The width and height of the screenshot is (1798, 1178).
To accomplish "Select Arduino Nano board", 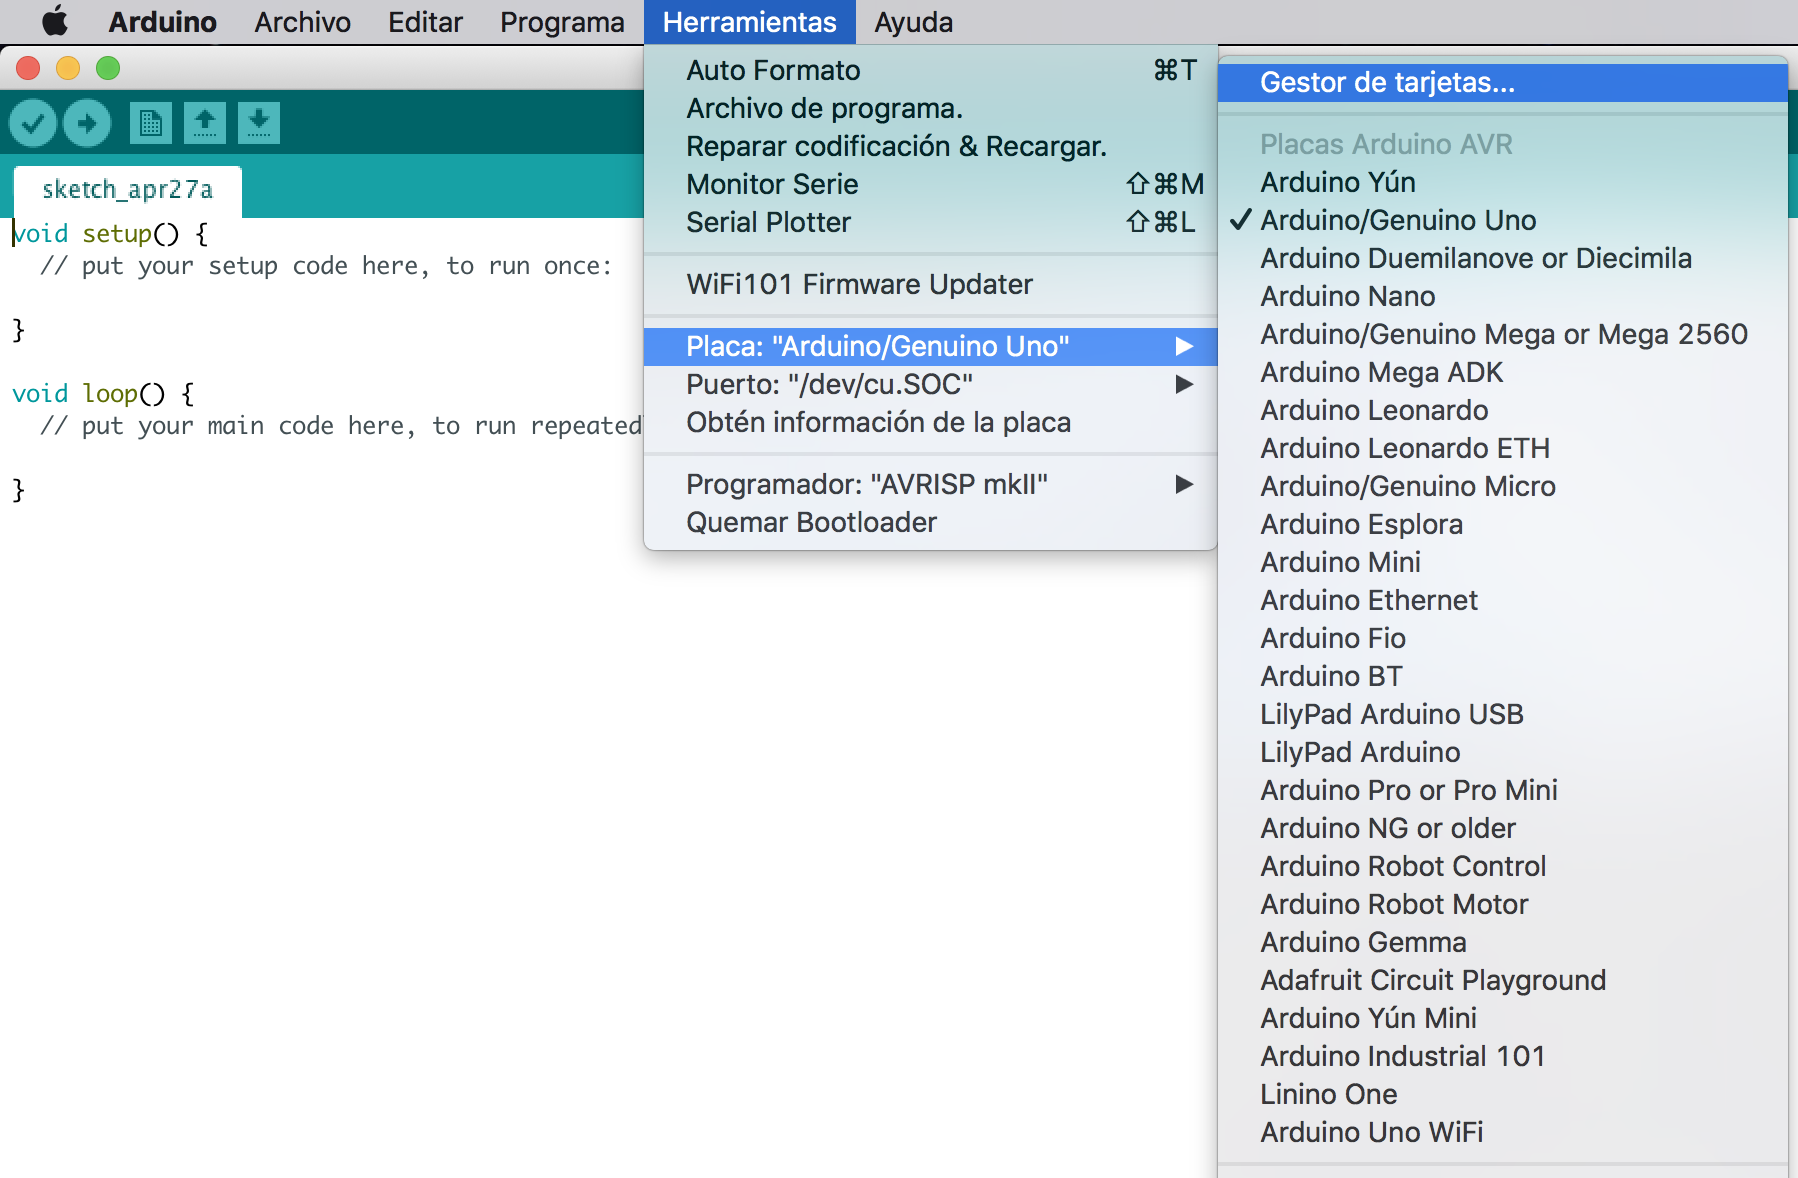I will [1503, 296].
